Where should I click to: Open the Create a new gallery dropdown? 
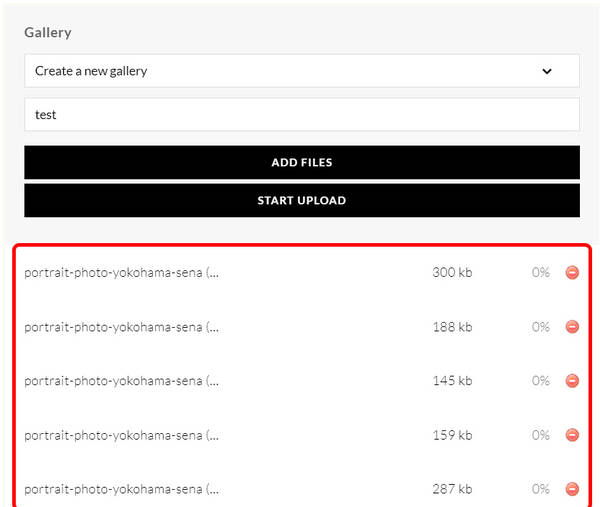coord(290,71)
